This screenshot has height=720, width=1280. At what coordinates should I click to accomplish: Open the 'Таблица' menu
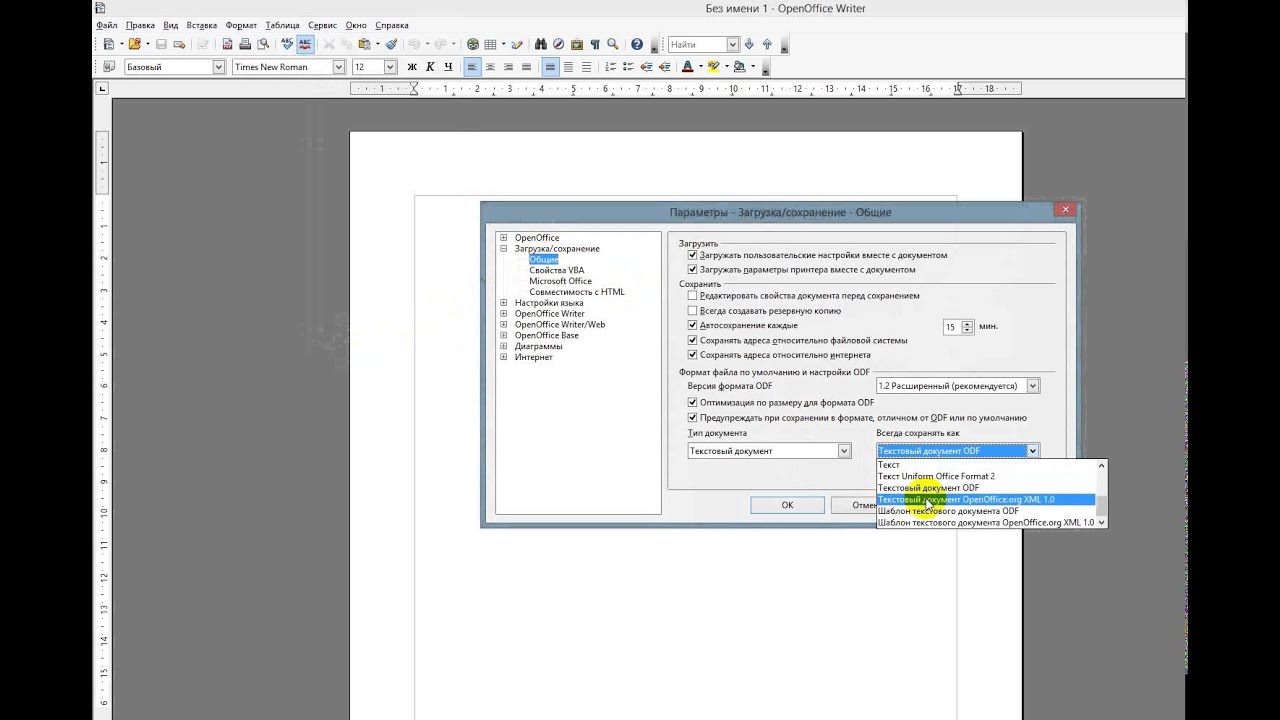click(x=282, y=25)
